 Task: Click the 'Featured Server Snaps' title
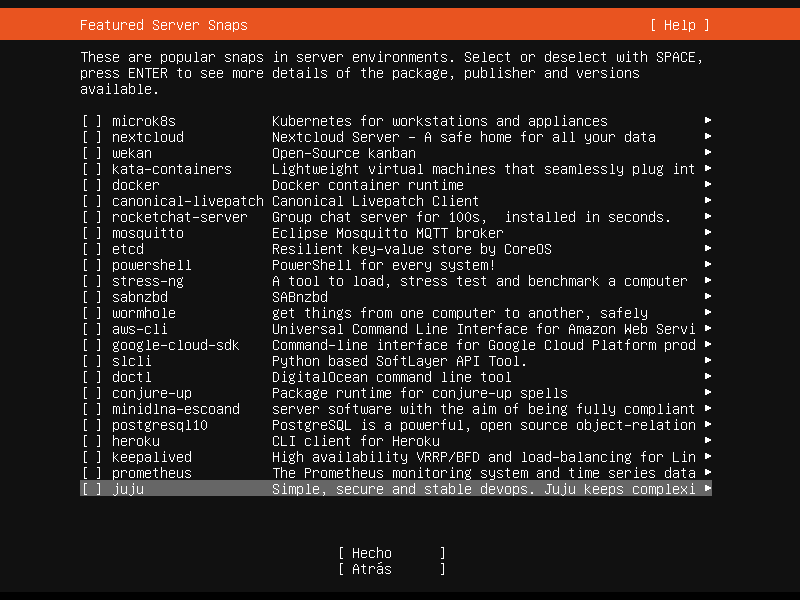pyautogui.click(x=164, y=25)
